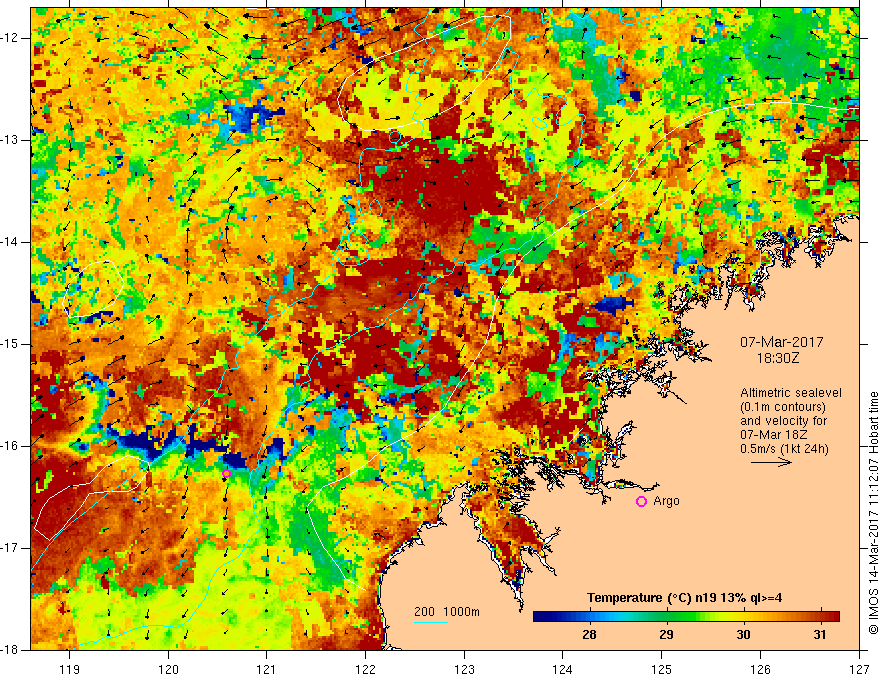This screenshot has height=680, width=880.
Task: Click the time text '18:30Z'
Action: coord(777,358)
